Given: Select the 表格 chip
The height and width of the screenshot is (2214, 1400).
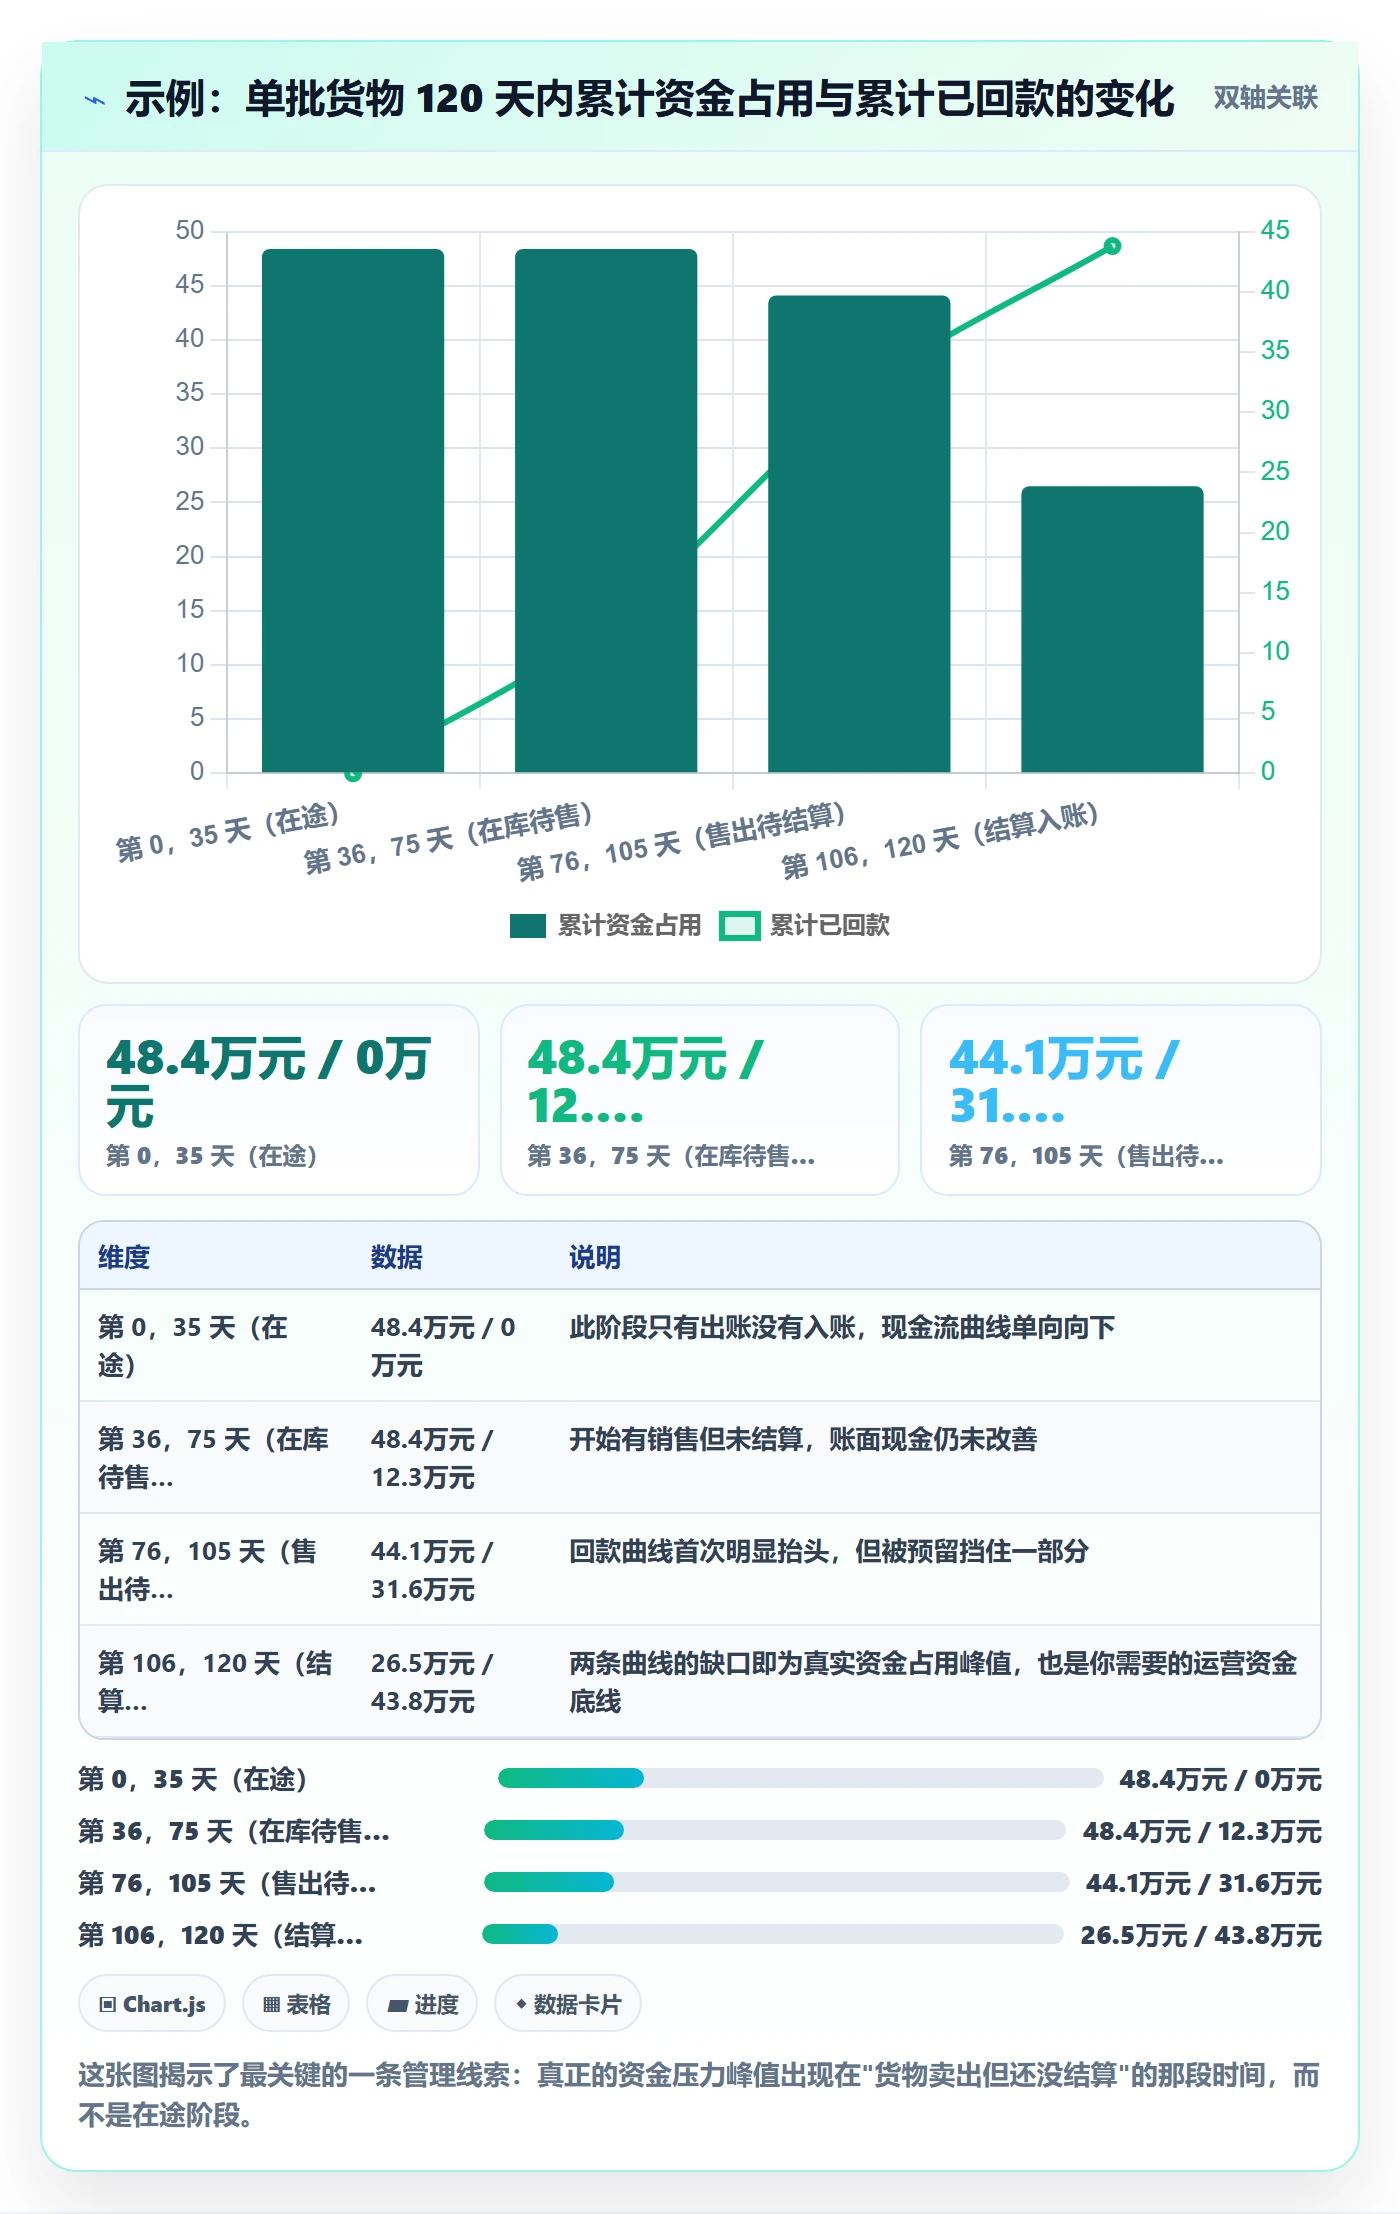Looking at the screenshot, I should click(x=296, y=2004).
